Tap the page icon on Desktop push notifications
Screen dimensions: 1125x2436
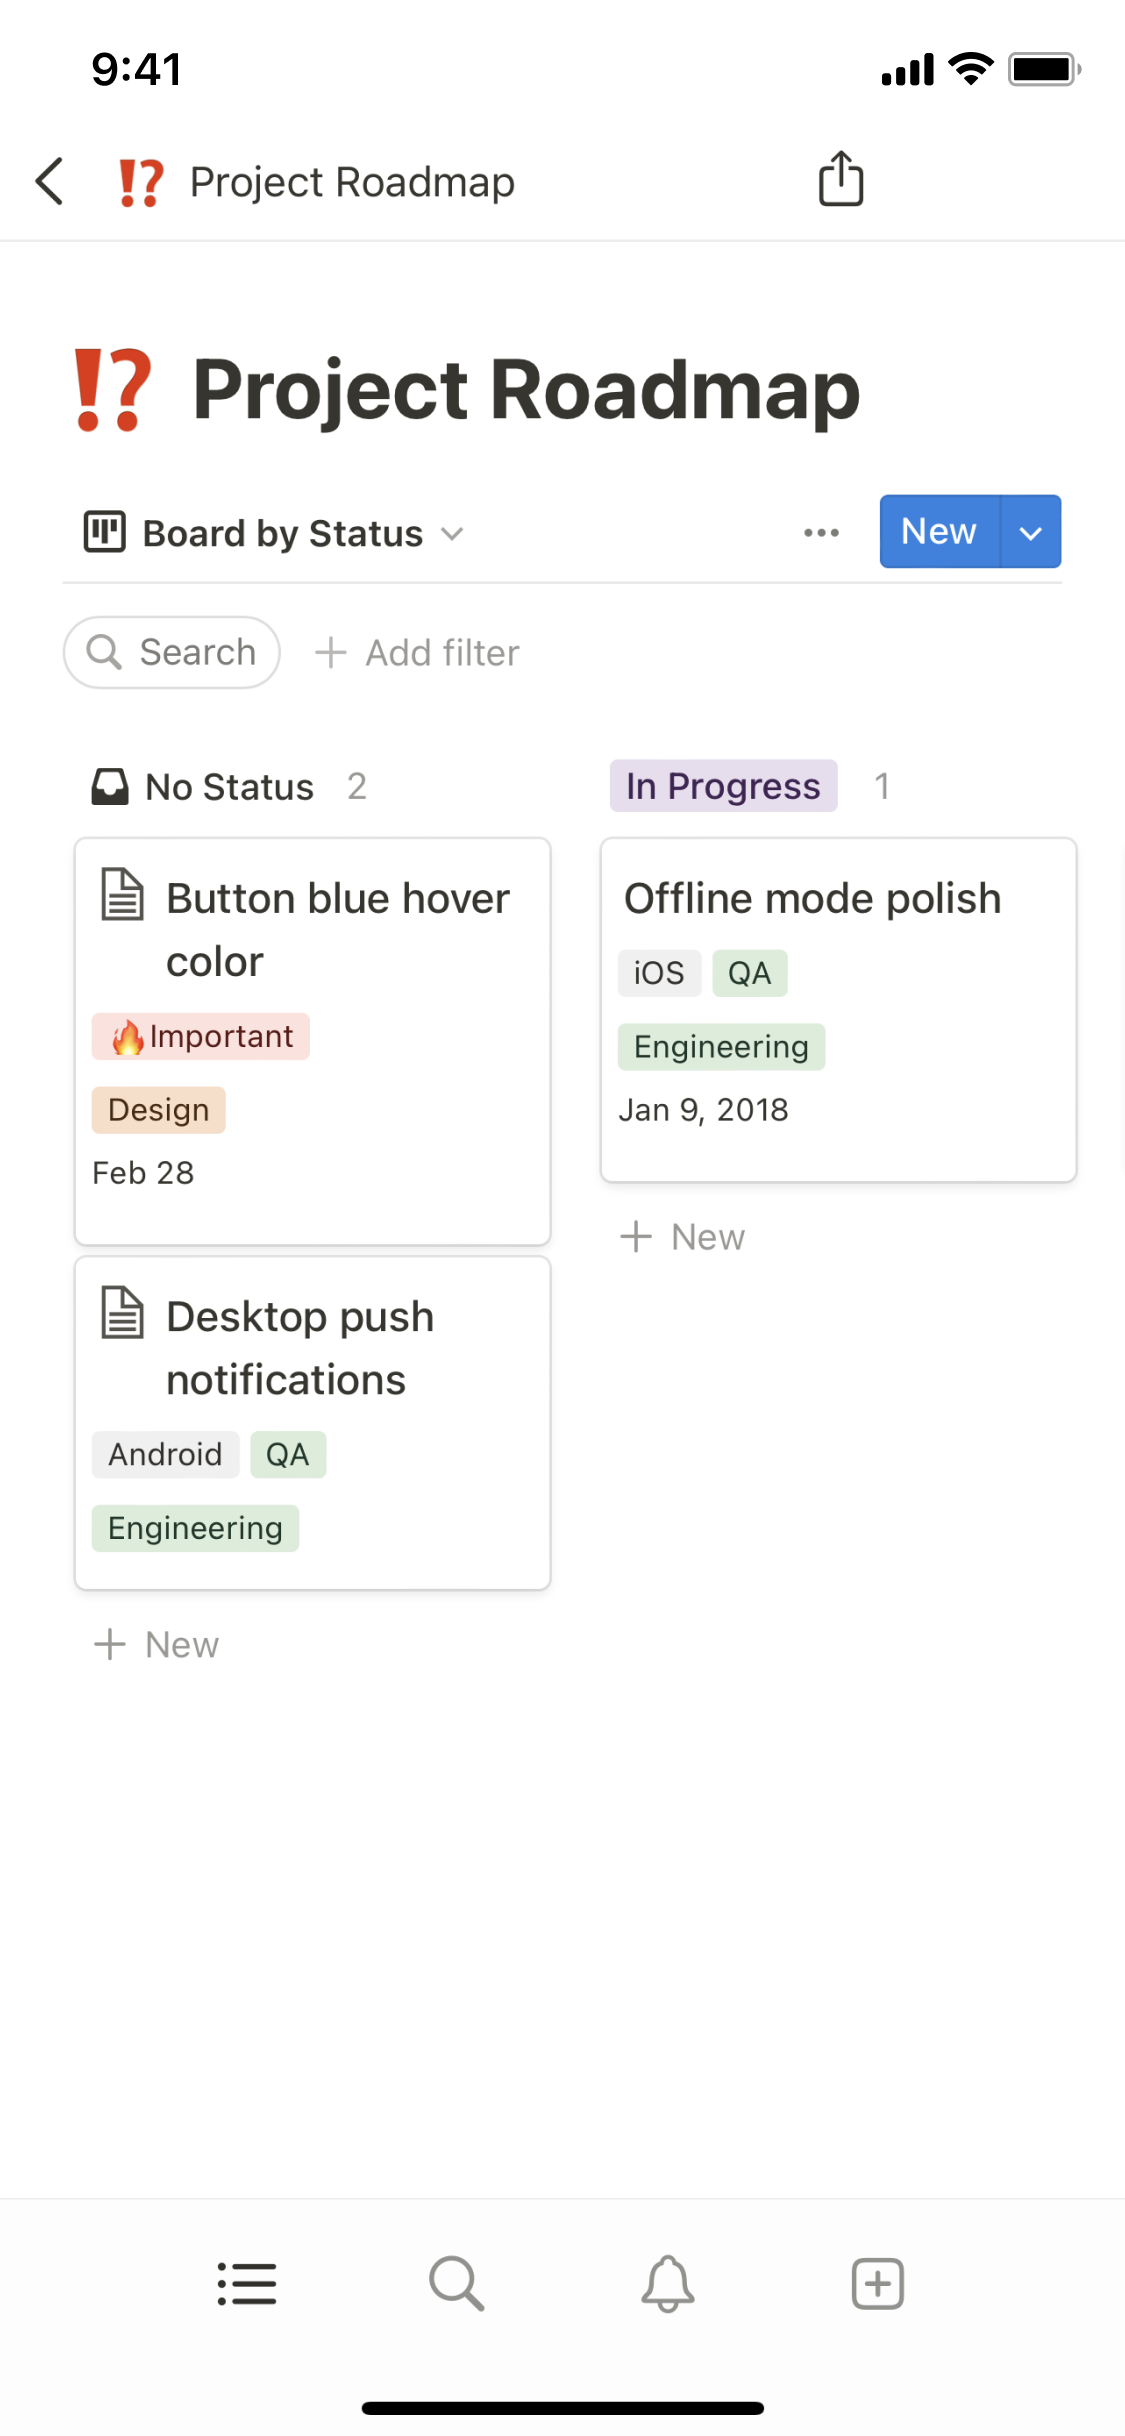coord(123,1313)
